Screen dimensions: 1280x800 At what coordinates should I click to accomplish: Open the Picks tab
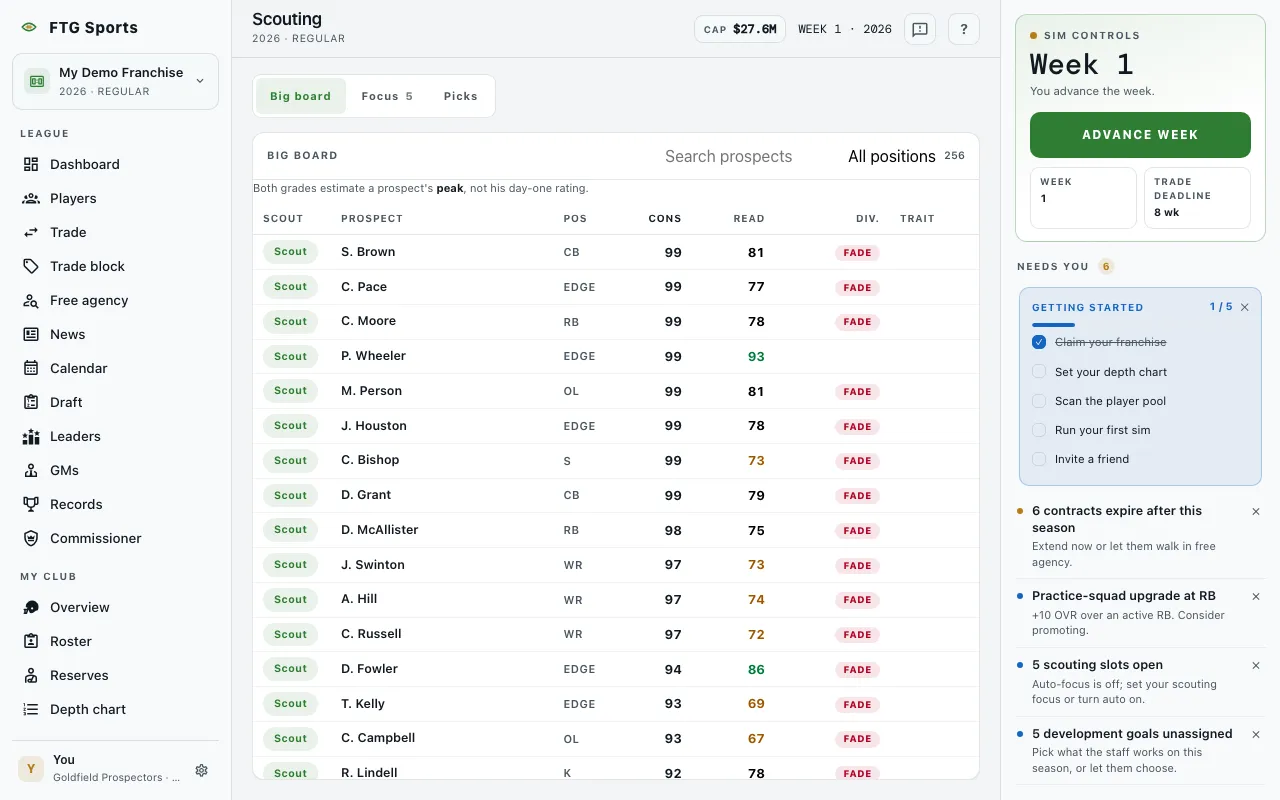click(461, 96)
